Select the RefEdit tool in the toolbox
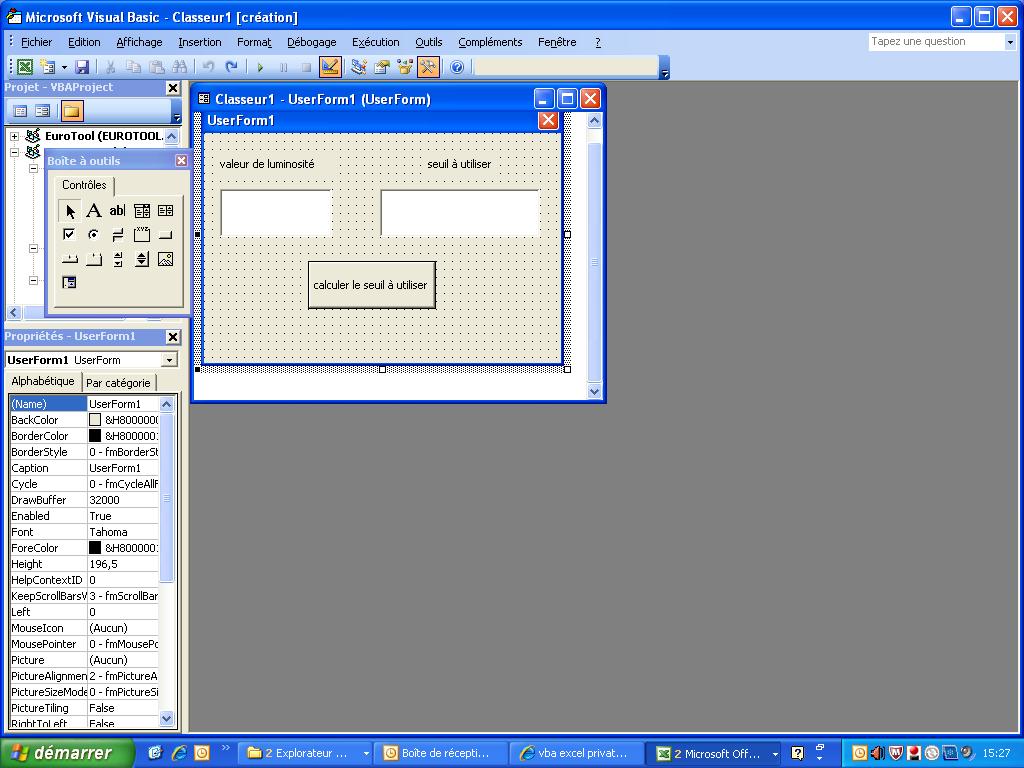1024x768 pixels. click(x=69, y=282)
